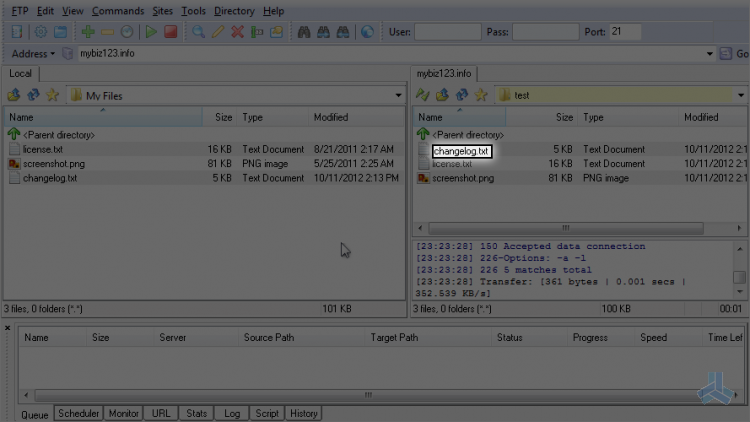
Task: Open the remote test folder dropdown
Action: tap(741, 95)
